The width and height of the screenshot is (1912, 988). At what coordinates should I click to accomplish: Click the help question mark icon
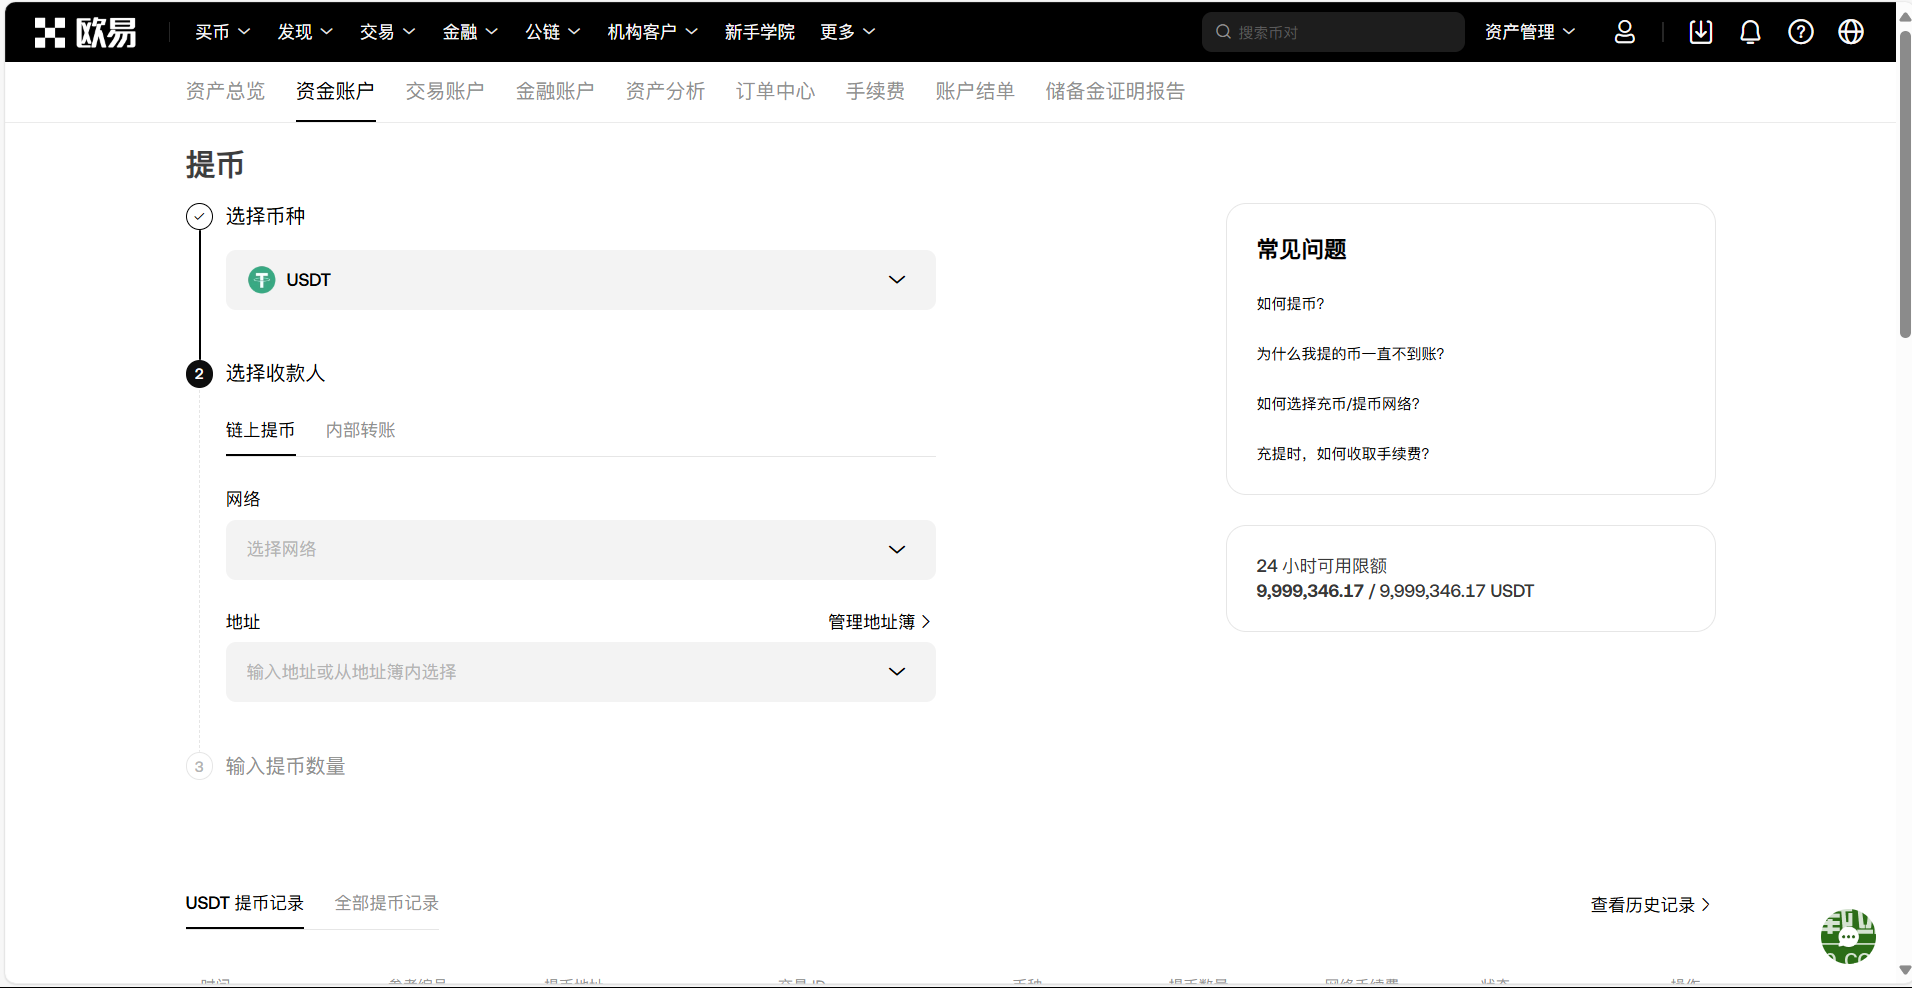tap(1800, 32)
